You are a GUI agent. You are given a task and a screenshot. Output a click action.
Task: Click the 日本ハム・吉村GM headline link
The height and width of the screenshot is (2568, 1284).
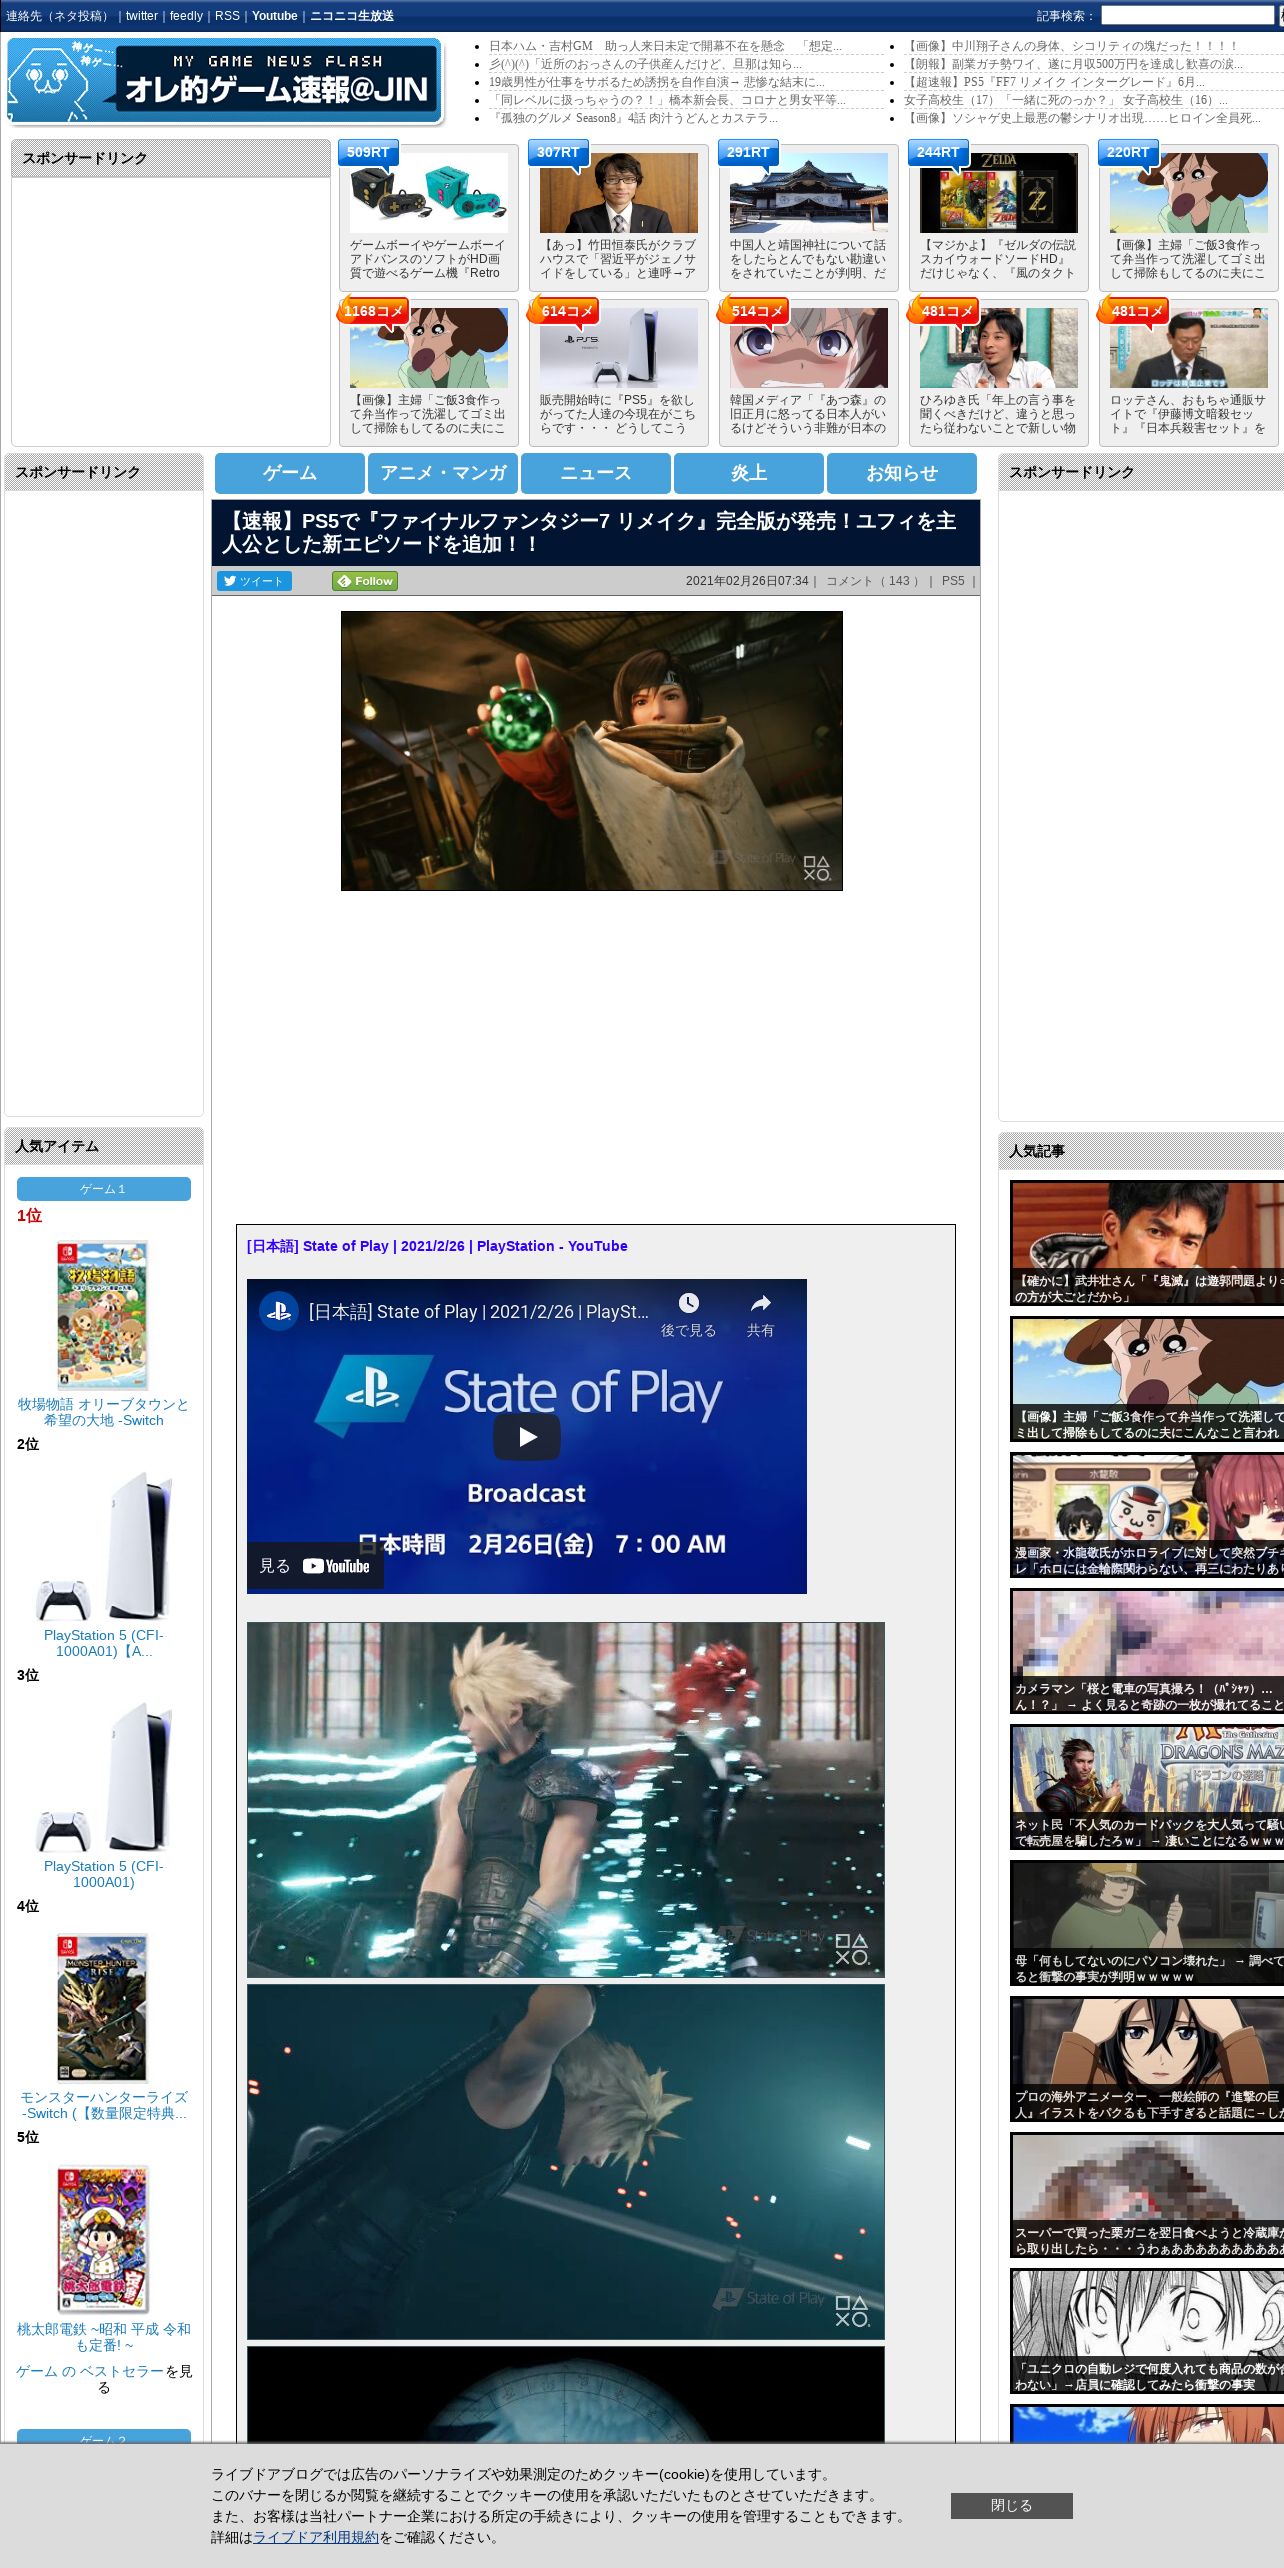pos(665,46)
